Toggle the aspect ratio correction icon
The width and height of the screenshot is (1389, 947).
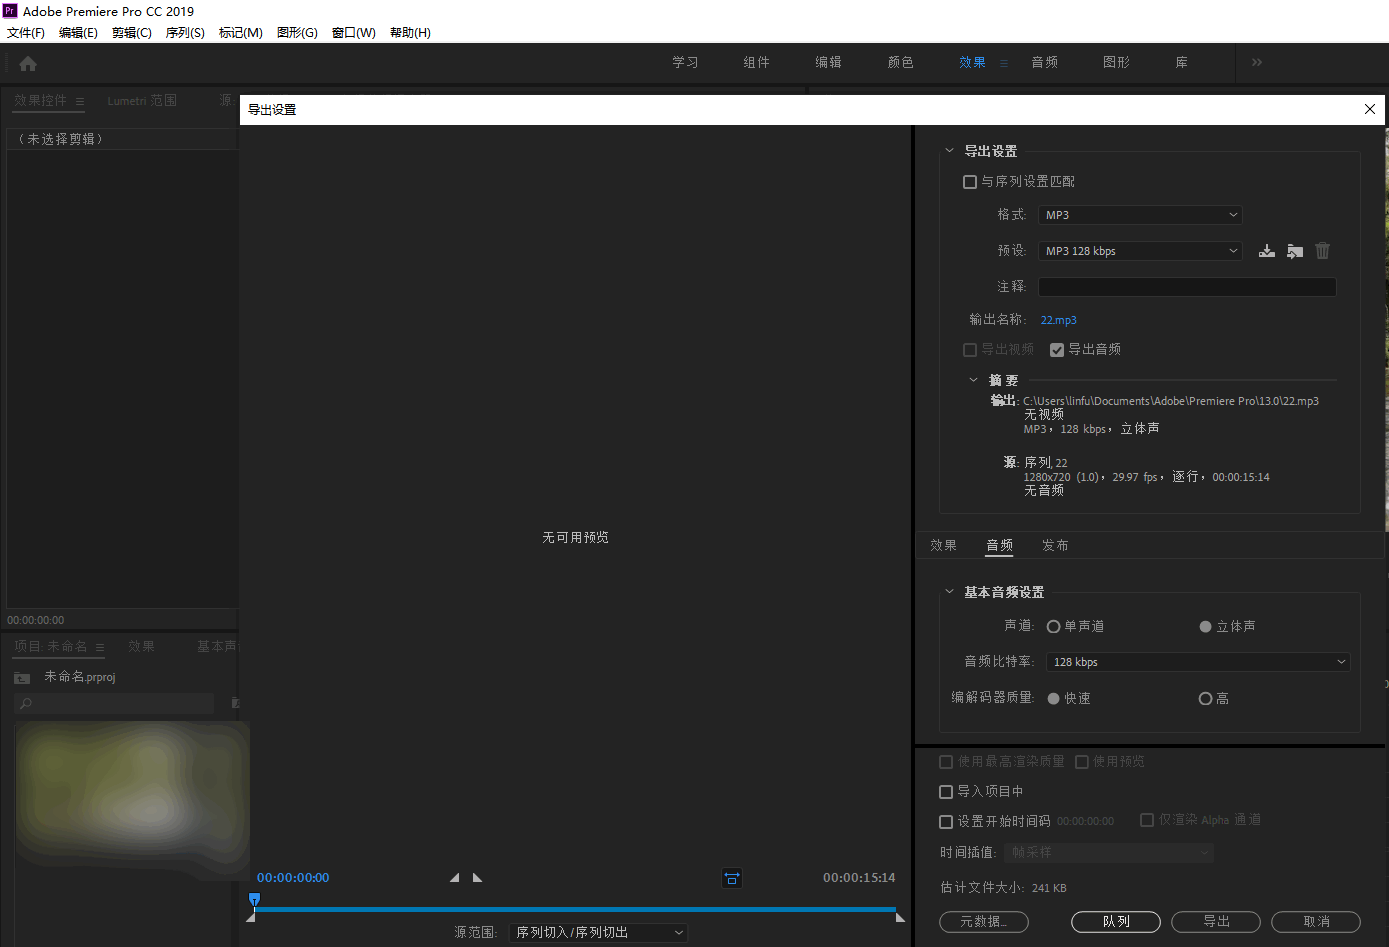(732, 878)
